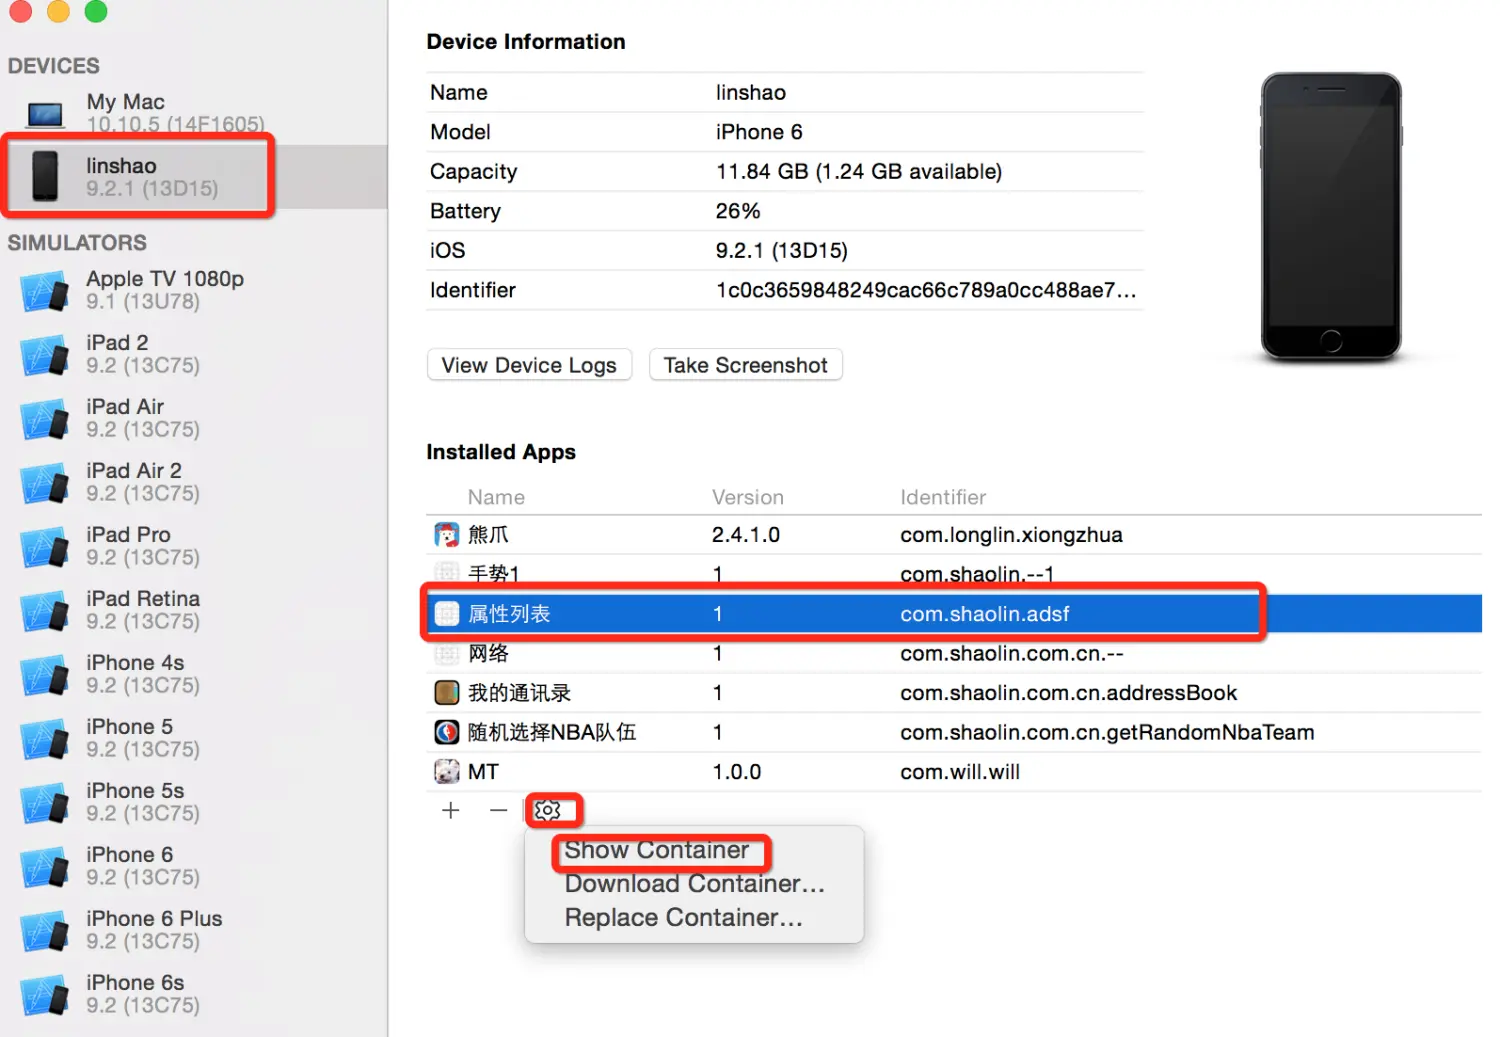
Task: Select iPhone 5s simulator icon
Action: pos(44,803)
